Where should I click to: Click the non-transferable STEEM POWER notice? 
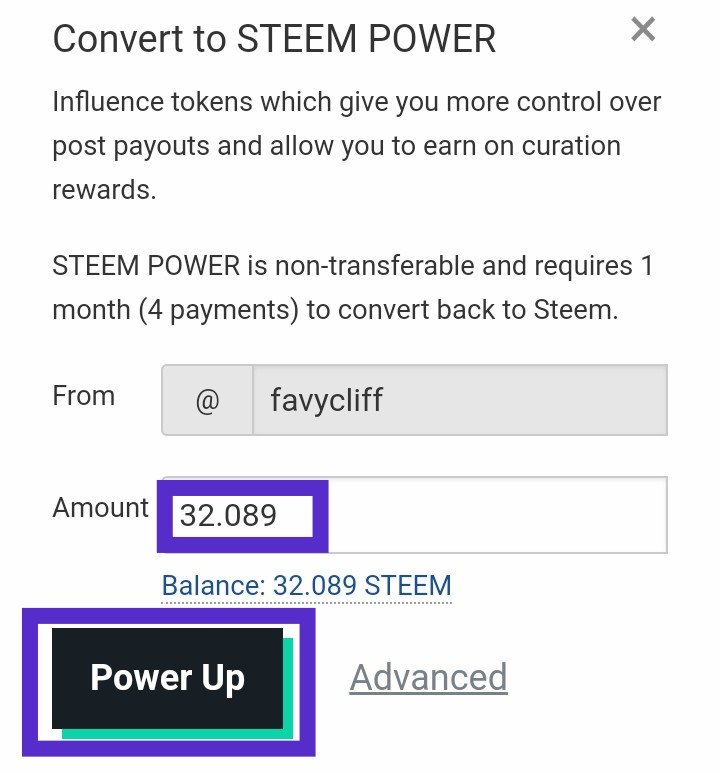[352, 288]
